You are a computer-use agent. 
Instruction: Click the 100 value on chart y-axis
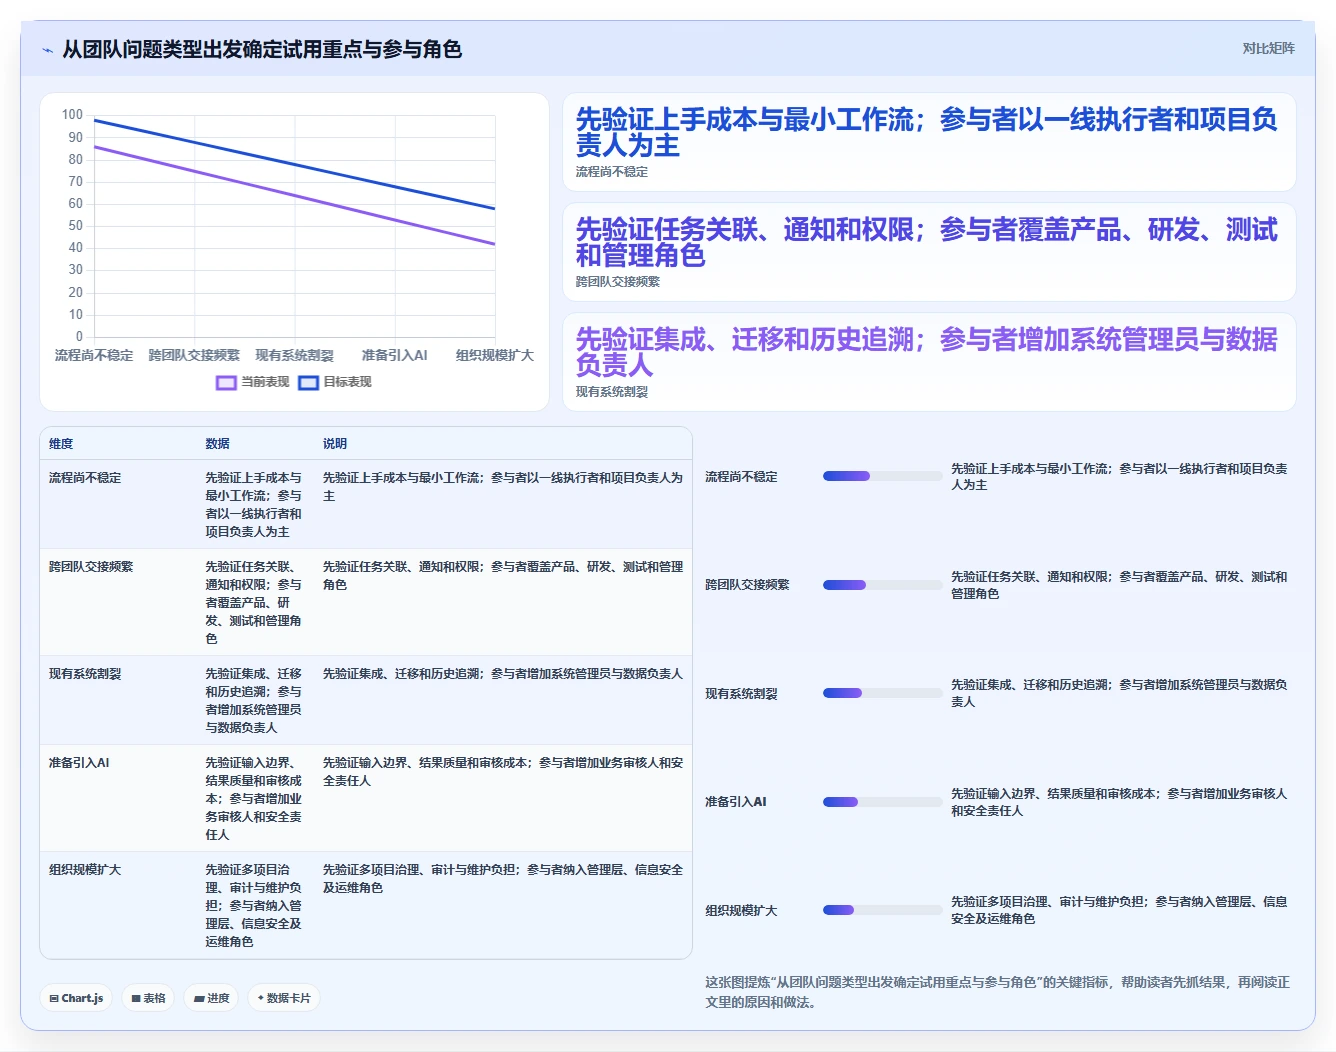[72, 115]
